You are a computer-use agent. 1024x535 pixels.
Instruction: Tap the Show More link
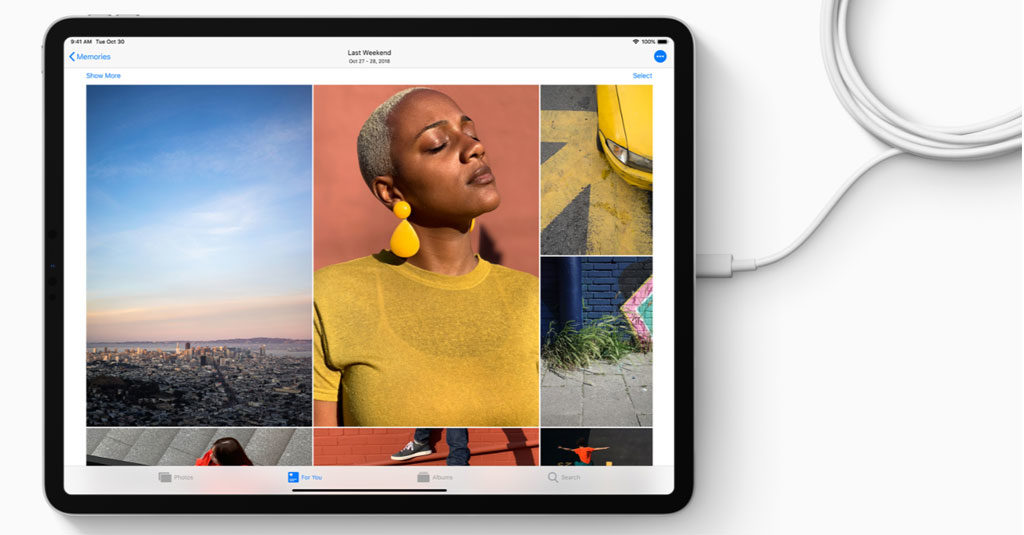point(103,76)
